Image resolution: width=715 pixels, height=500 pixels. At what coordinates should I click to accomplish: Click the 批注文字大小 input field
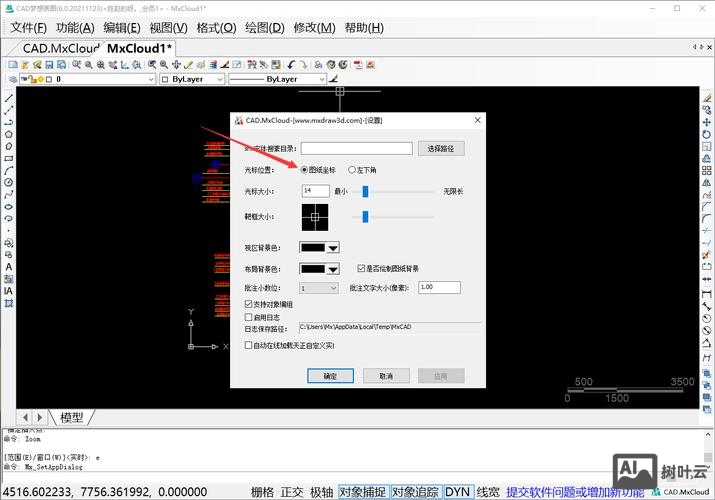[x=439, y=288]
